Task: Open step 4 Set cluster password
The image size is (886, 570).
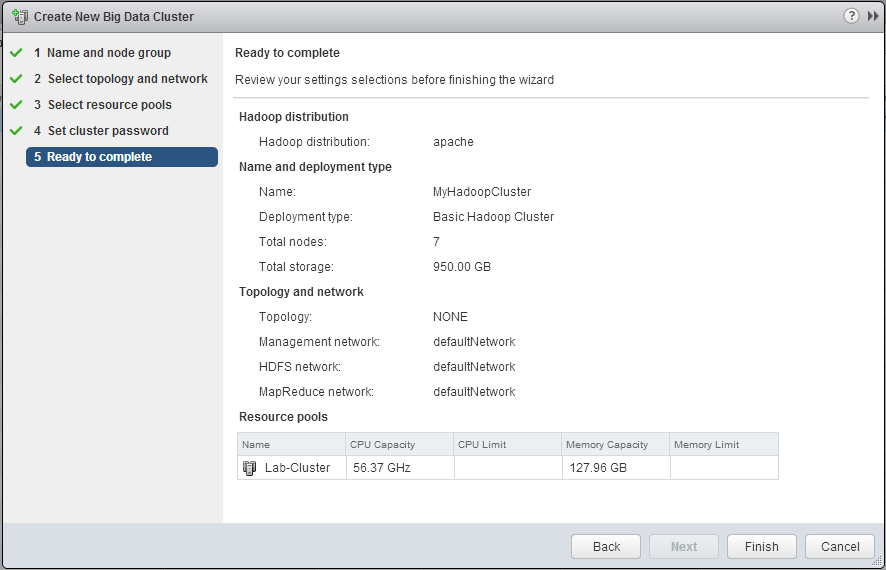Action: click(101, 130)
